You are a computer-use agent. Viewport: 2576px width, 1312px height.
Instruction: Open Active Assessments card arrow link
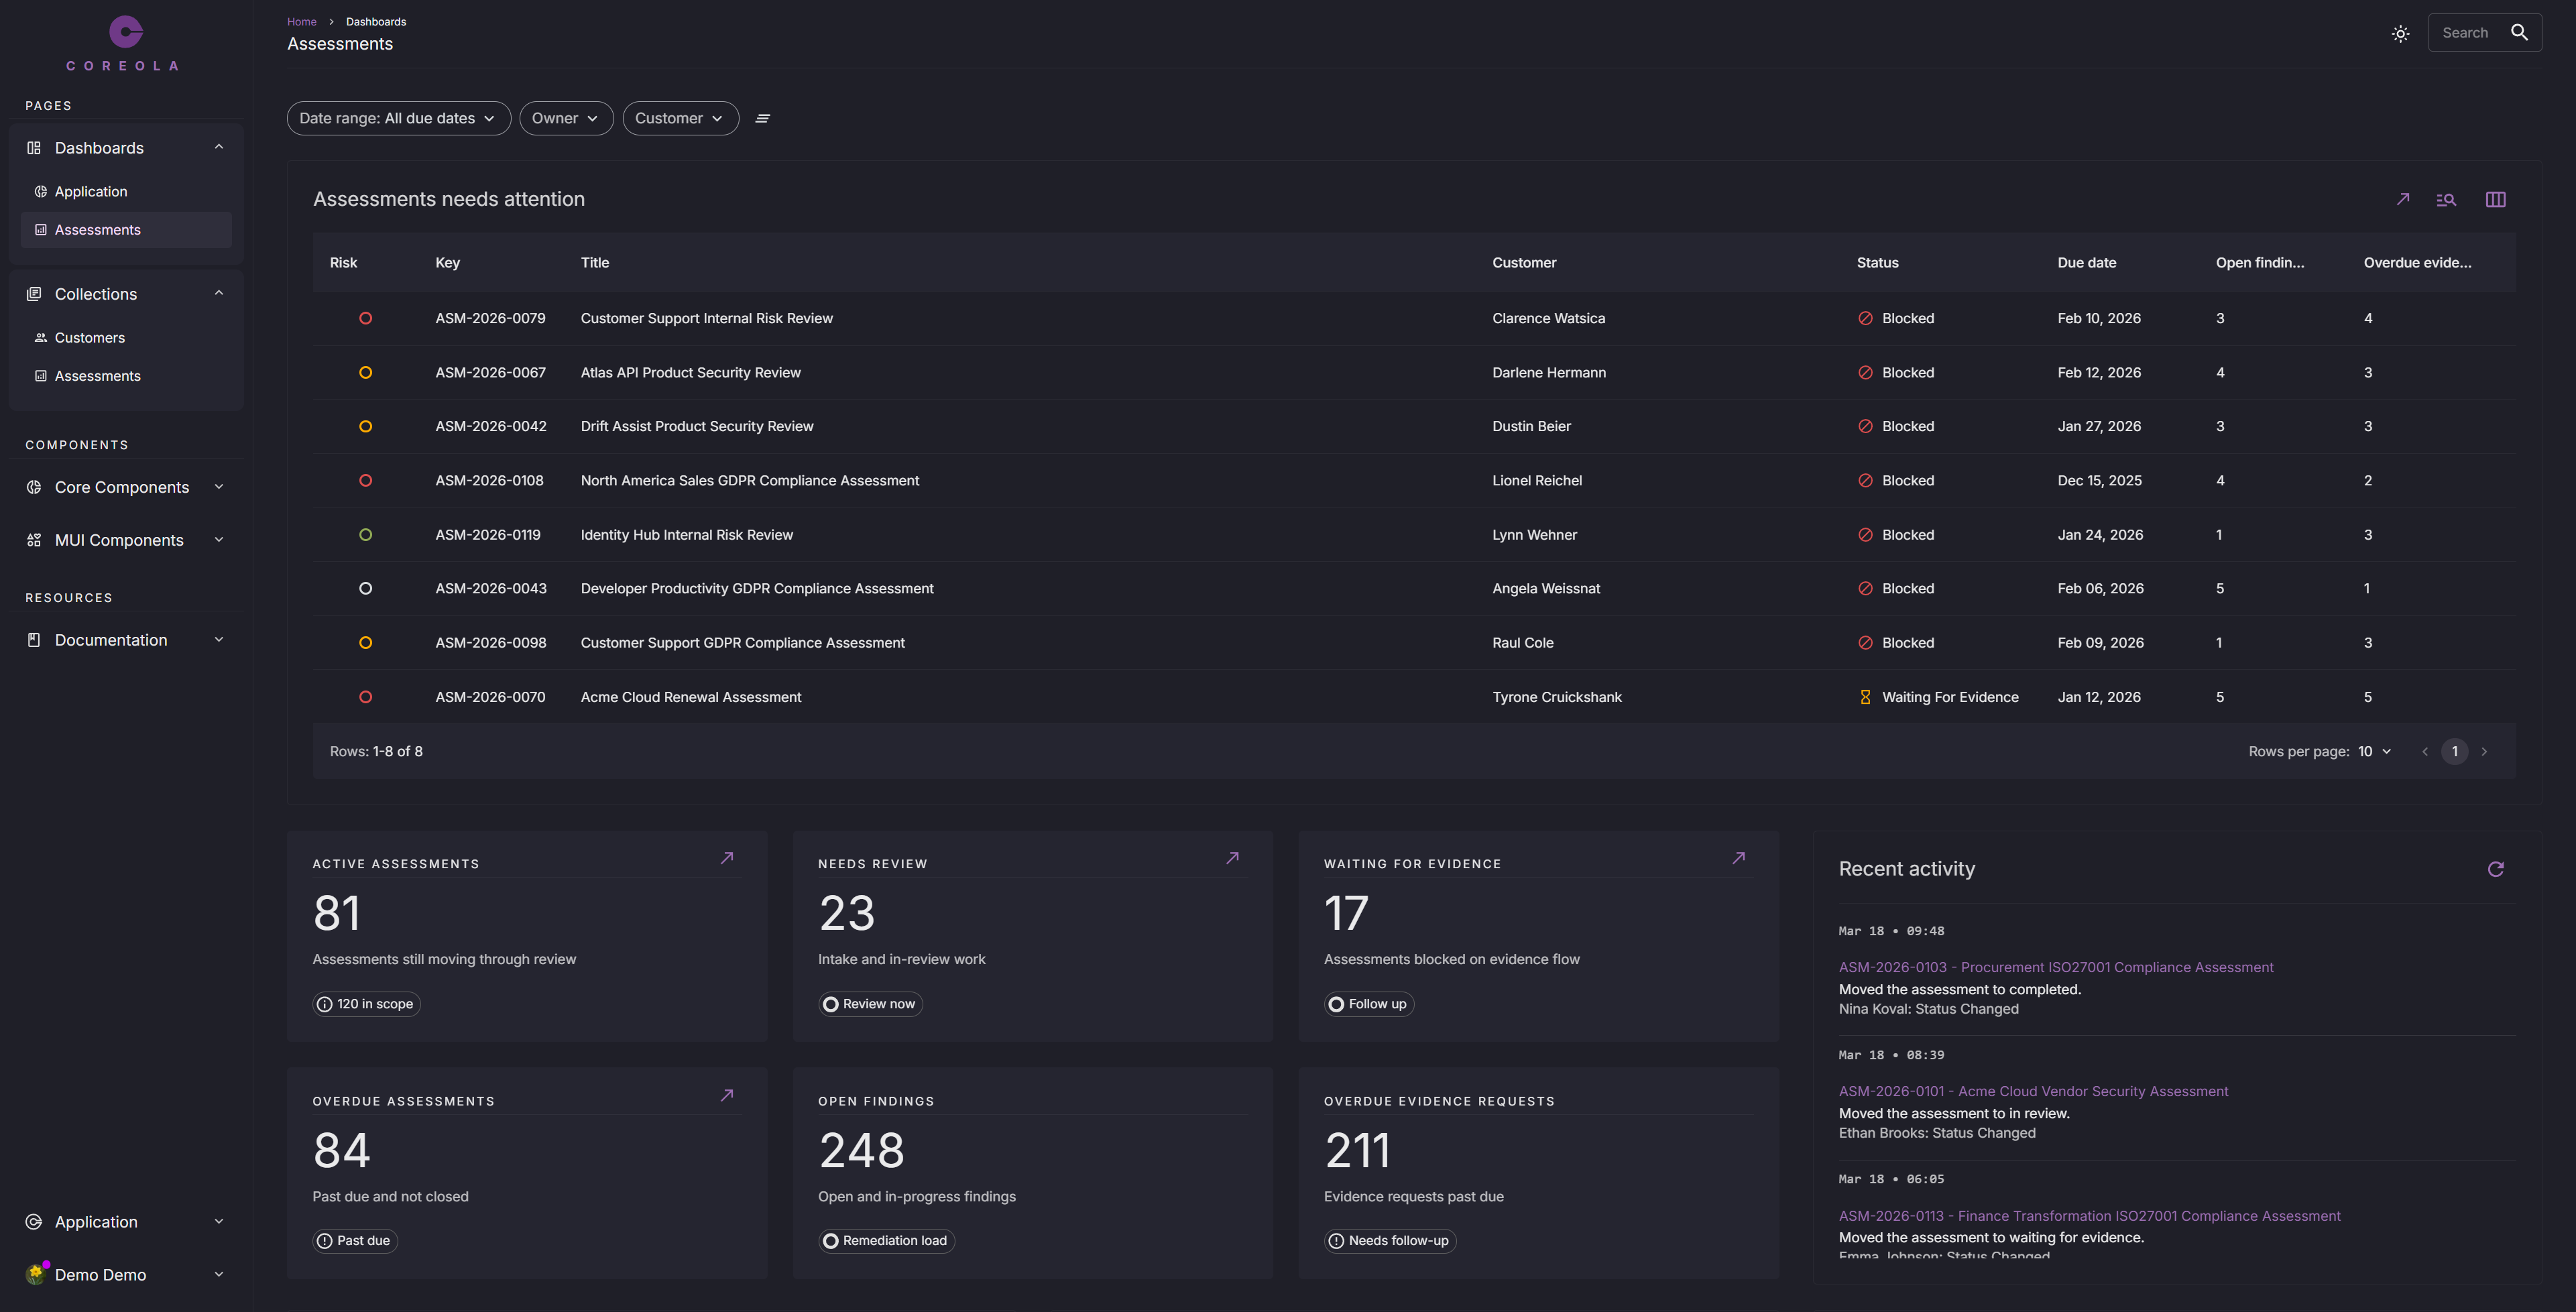[727, 858]
